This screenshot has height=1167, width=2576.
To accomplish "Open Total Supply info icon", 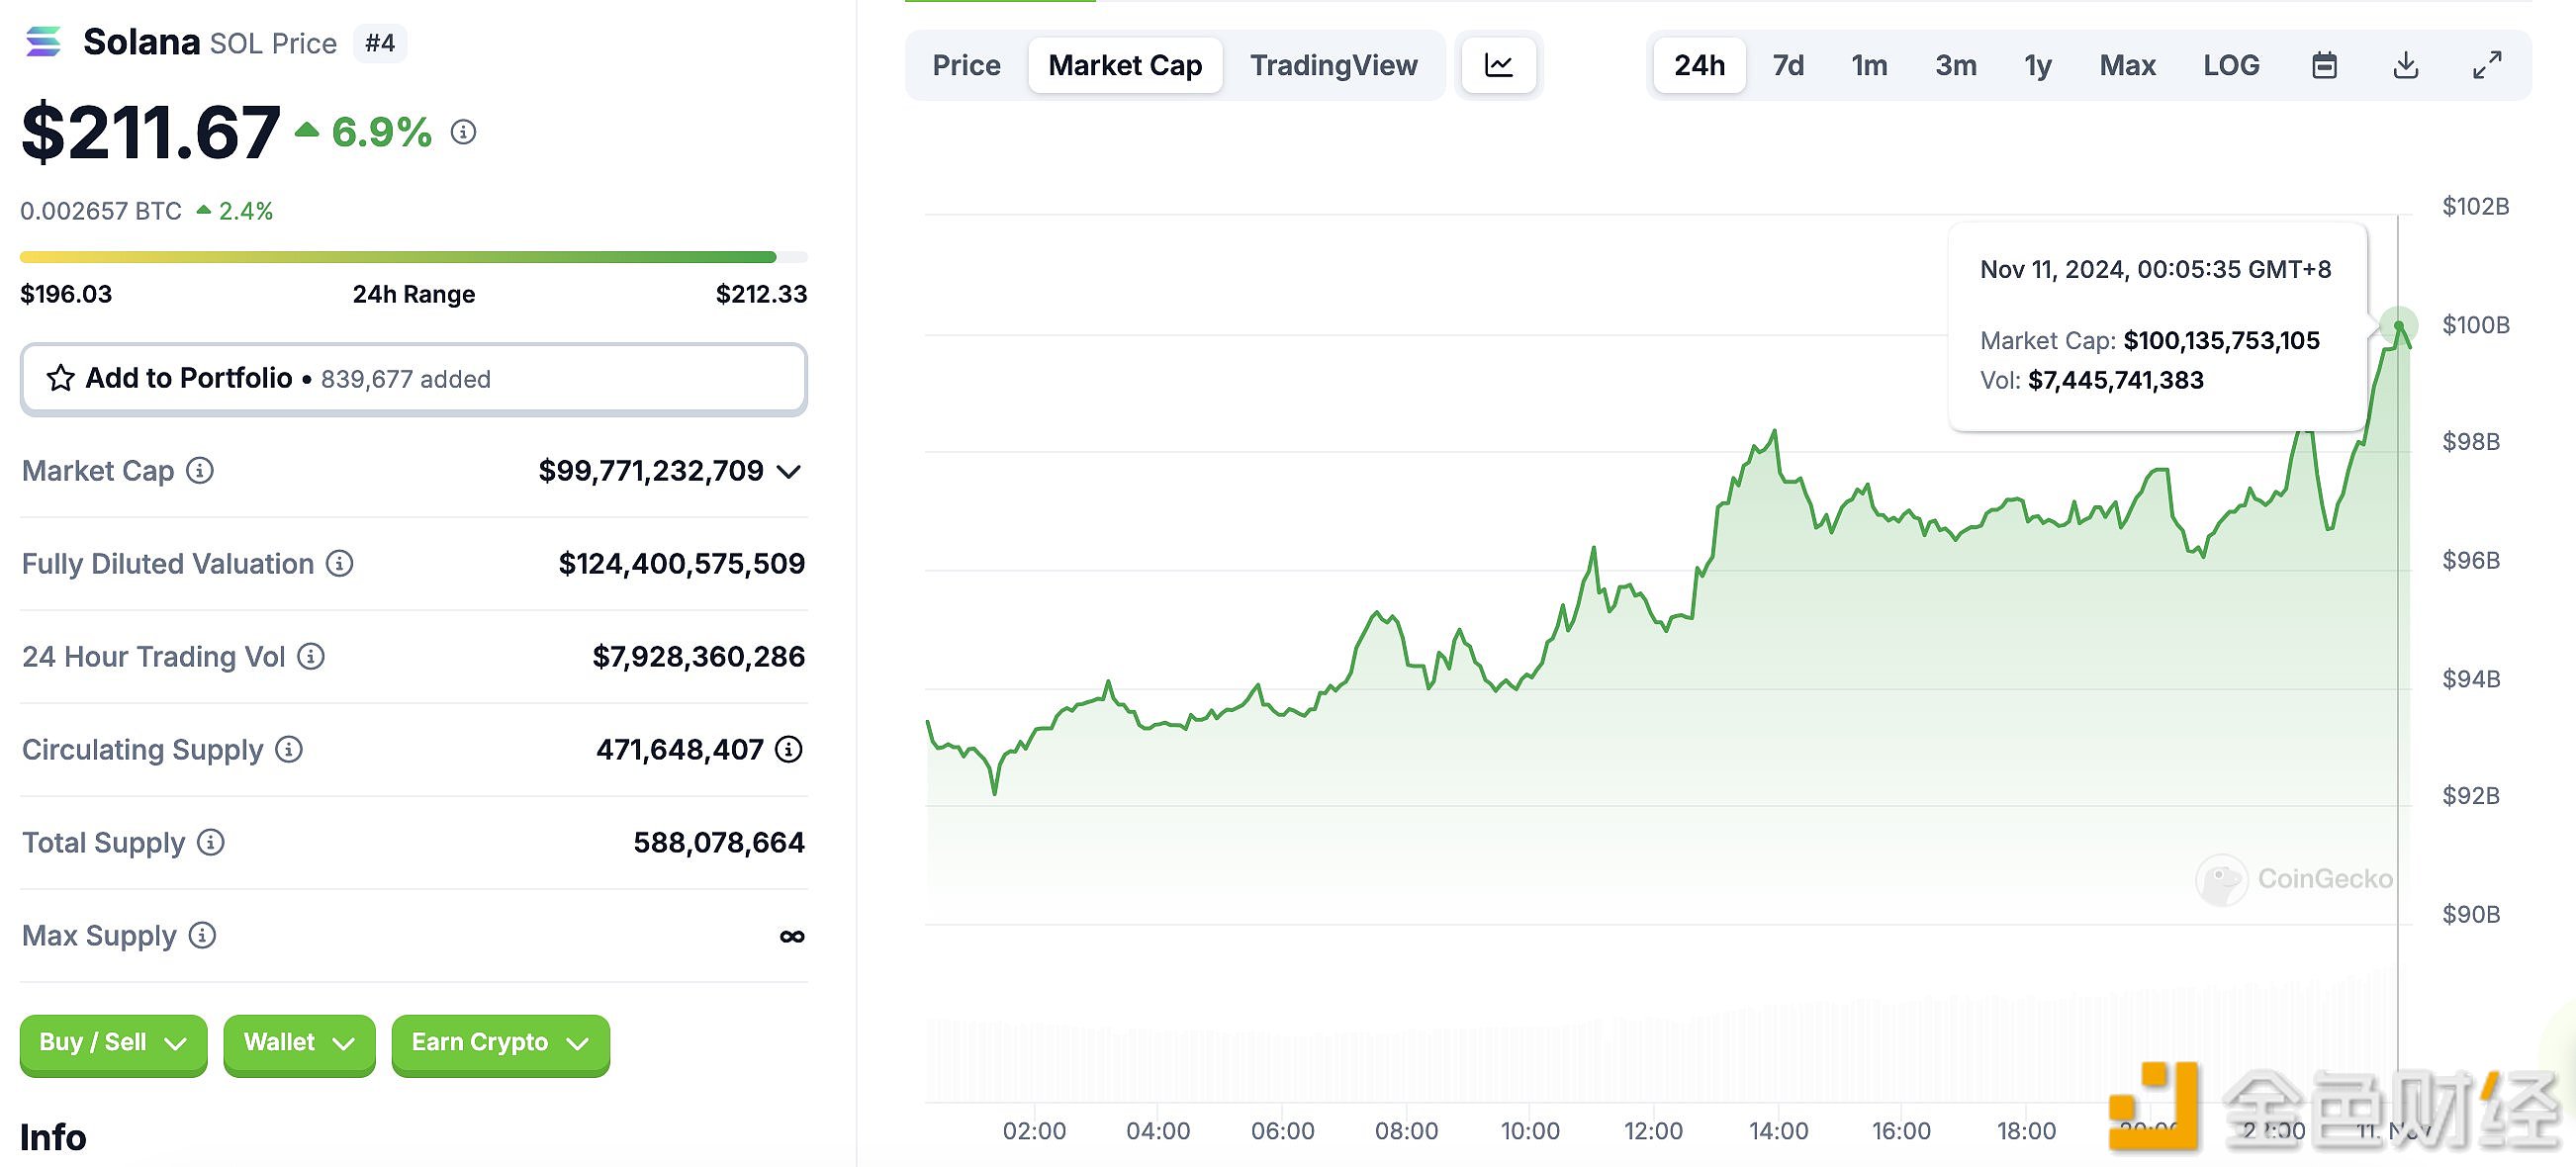I will click(210, 842).
